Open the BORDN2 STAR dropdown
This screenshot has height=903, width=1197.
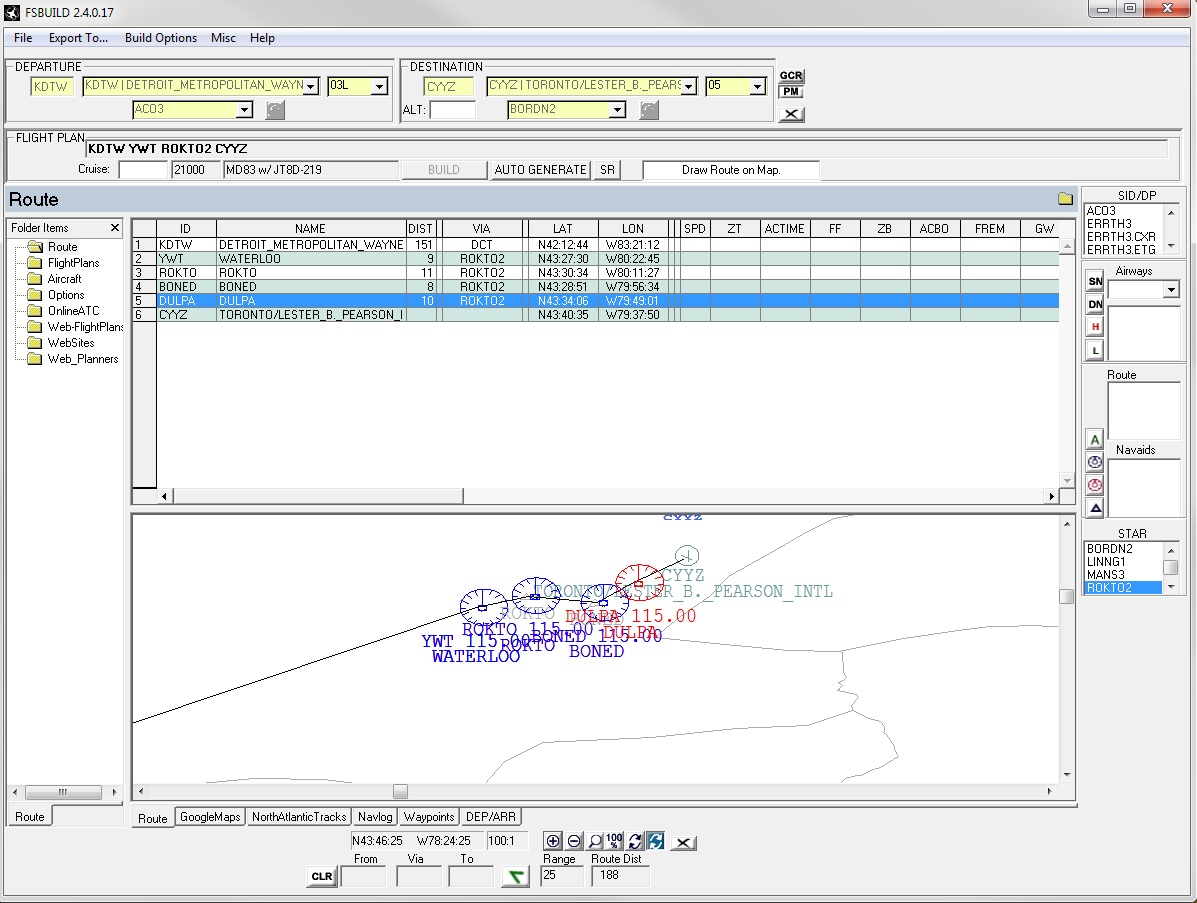pyautogui.click(x=617, y=110)
